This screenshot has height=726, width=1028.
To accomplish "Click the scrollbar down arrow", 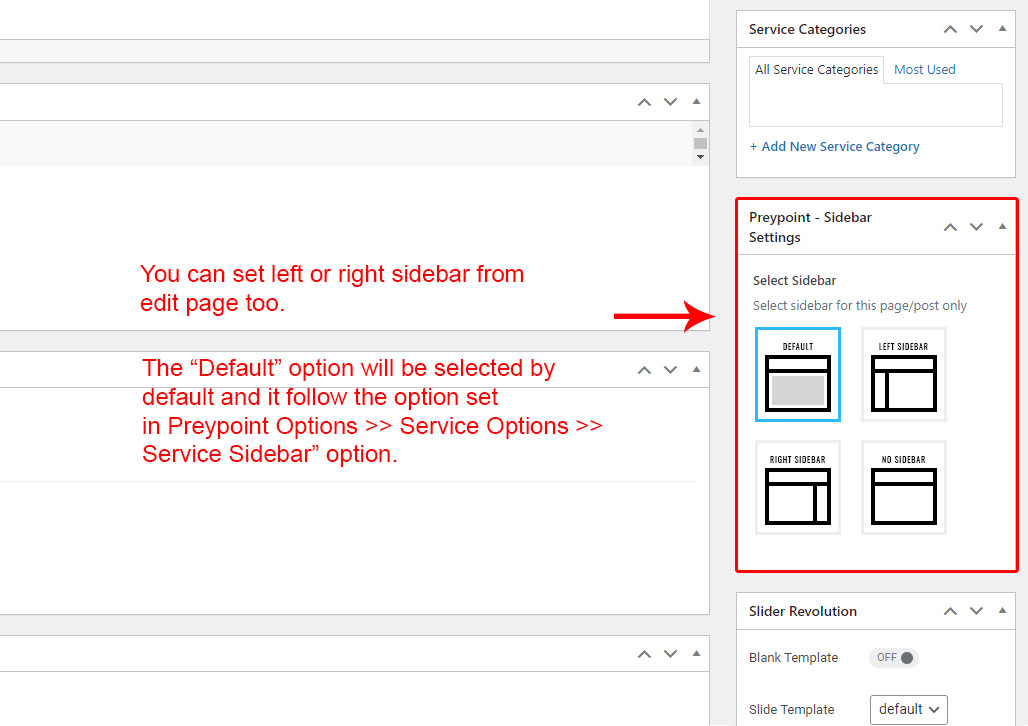I will [x=700, y=157].
